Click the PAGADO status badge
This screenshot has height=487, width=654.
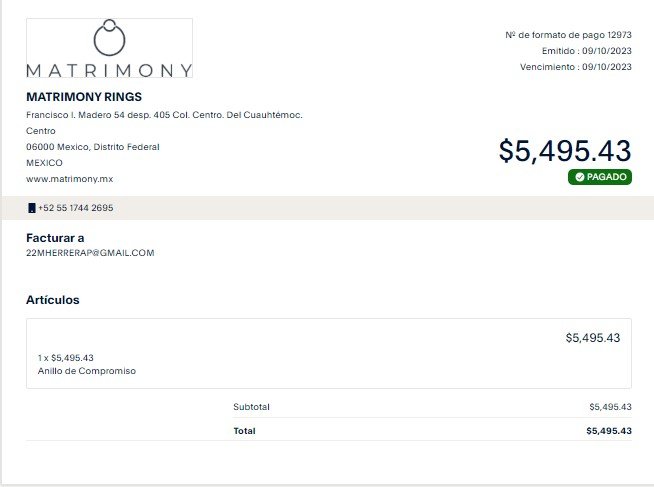click(x=600, y=177)
